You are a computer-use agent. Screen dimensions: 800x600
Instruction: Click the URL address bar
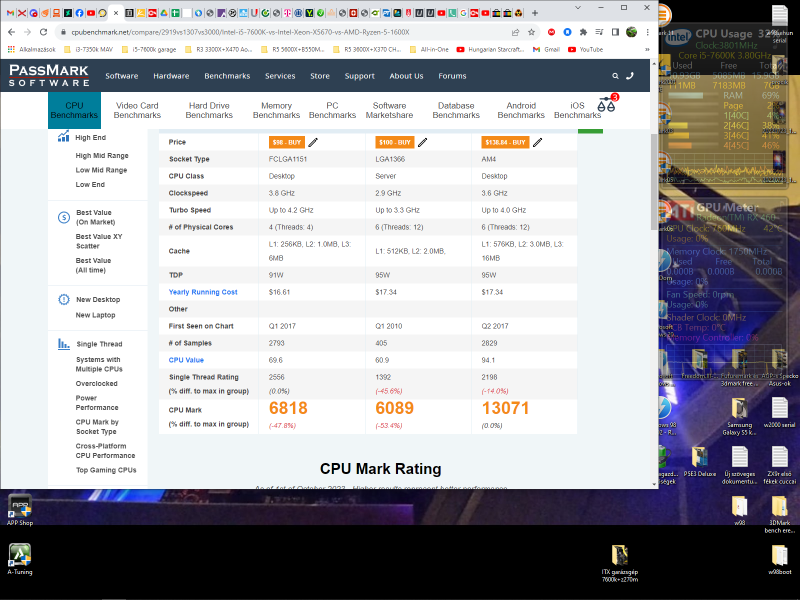click(x=286, y=32)
